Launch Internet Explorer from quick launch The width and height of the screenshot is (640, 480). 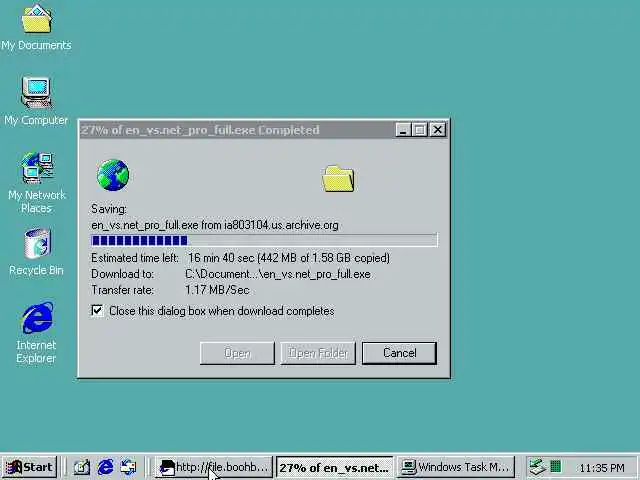coord(105,467)
